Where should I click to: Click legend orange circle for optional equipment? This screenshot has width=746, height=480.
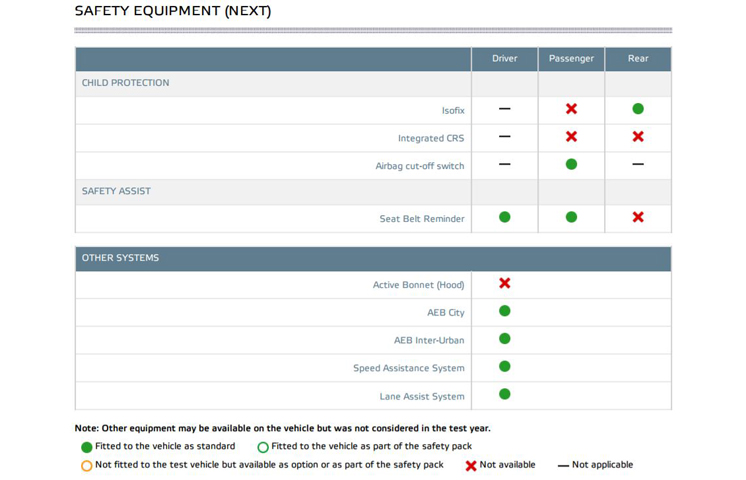pyautogui.click(x=87, y=465)
